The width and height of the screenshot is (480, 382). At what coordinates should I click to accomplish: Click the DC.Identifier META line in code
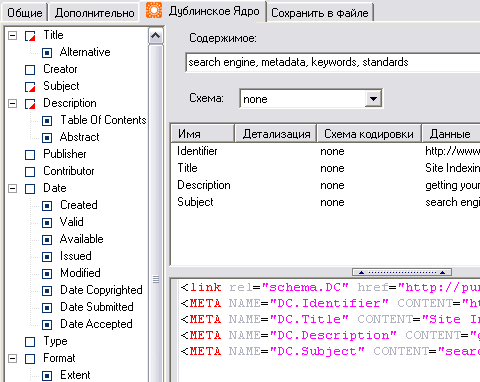coord(330,303)
